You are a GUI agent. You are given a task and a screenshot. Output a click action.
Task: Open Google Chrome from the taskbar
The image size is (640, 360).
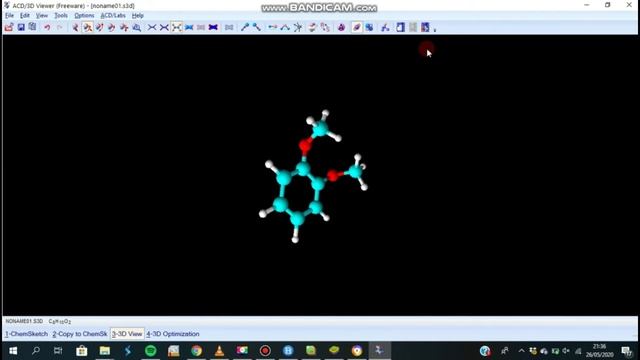(196, 351)
